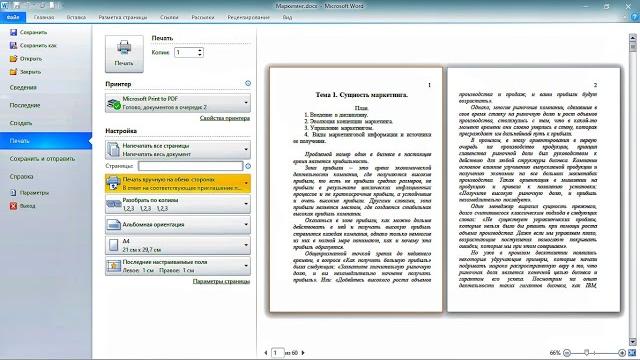Click the Save icon in the sidebar
Screen dimensions: 640x360
[13, 32]
